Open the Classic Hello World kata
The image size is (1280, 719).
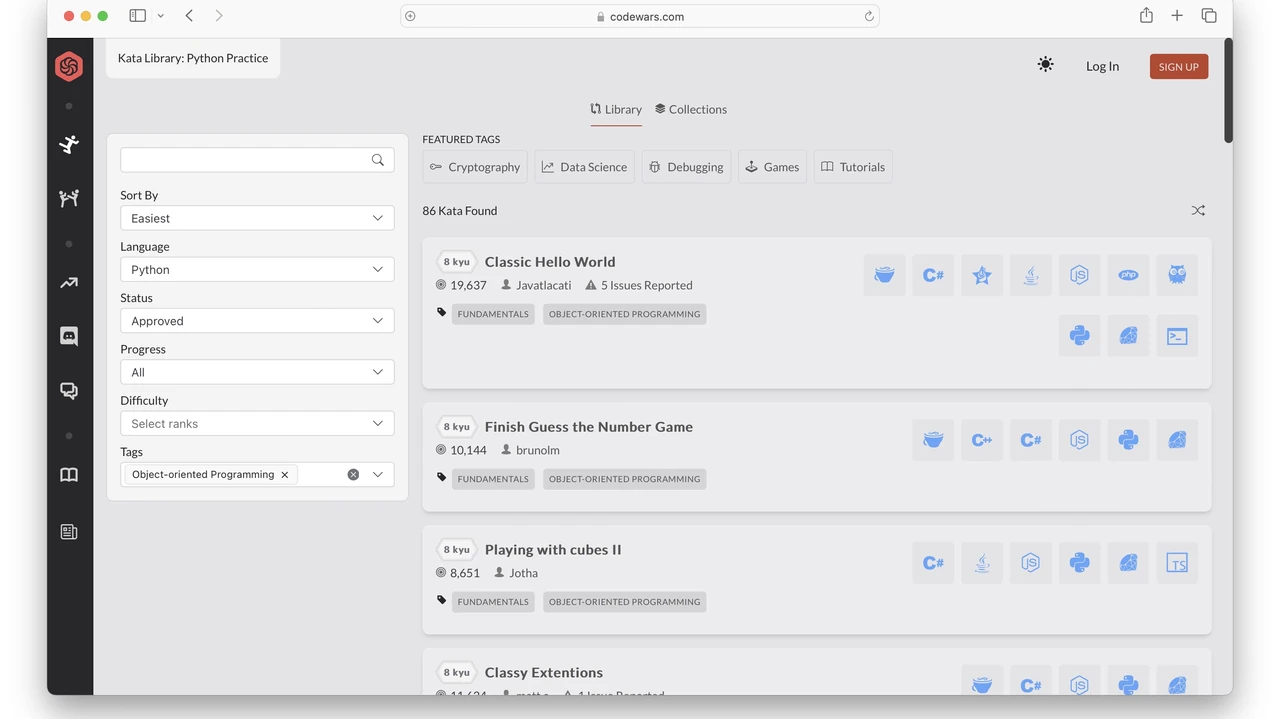[x=550, y=262]
